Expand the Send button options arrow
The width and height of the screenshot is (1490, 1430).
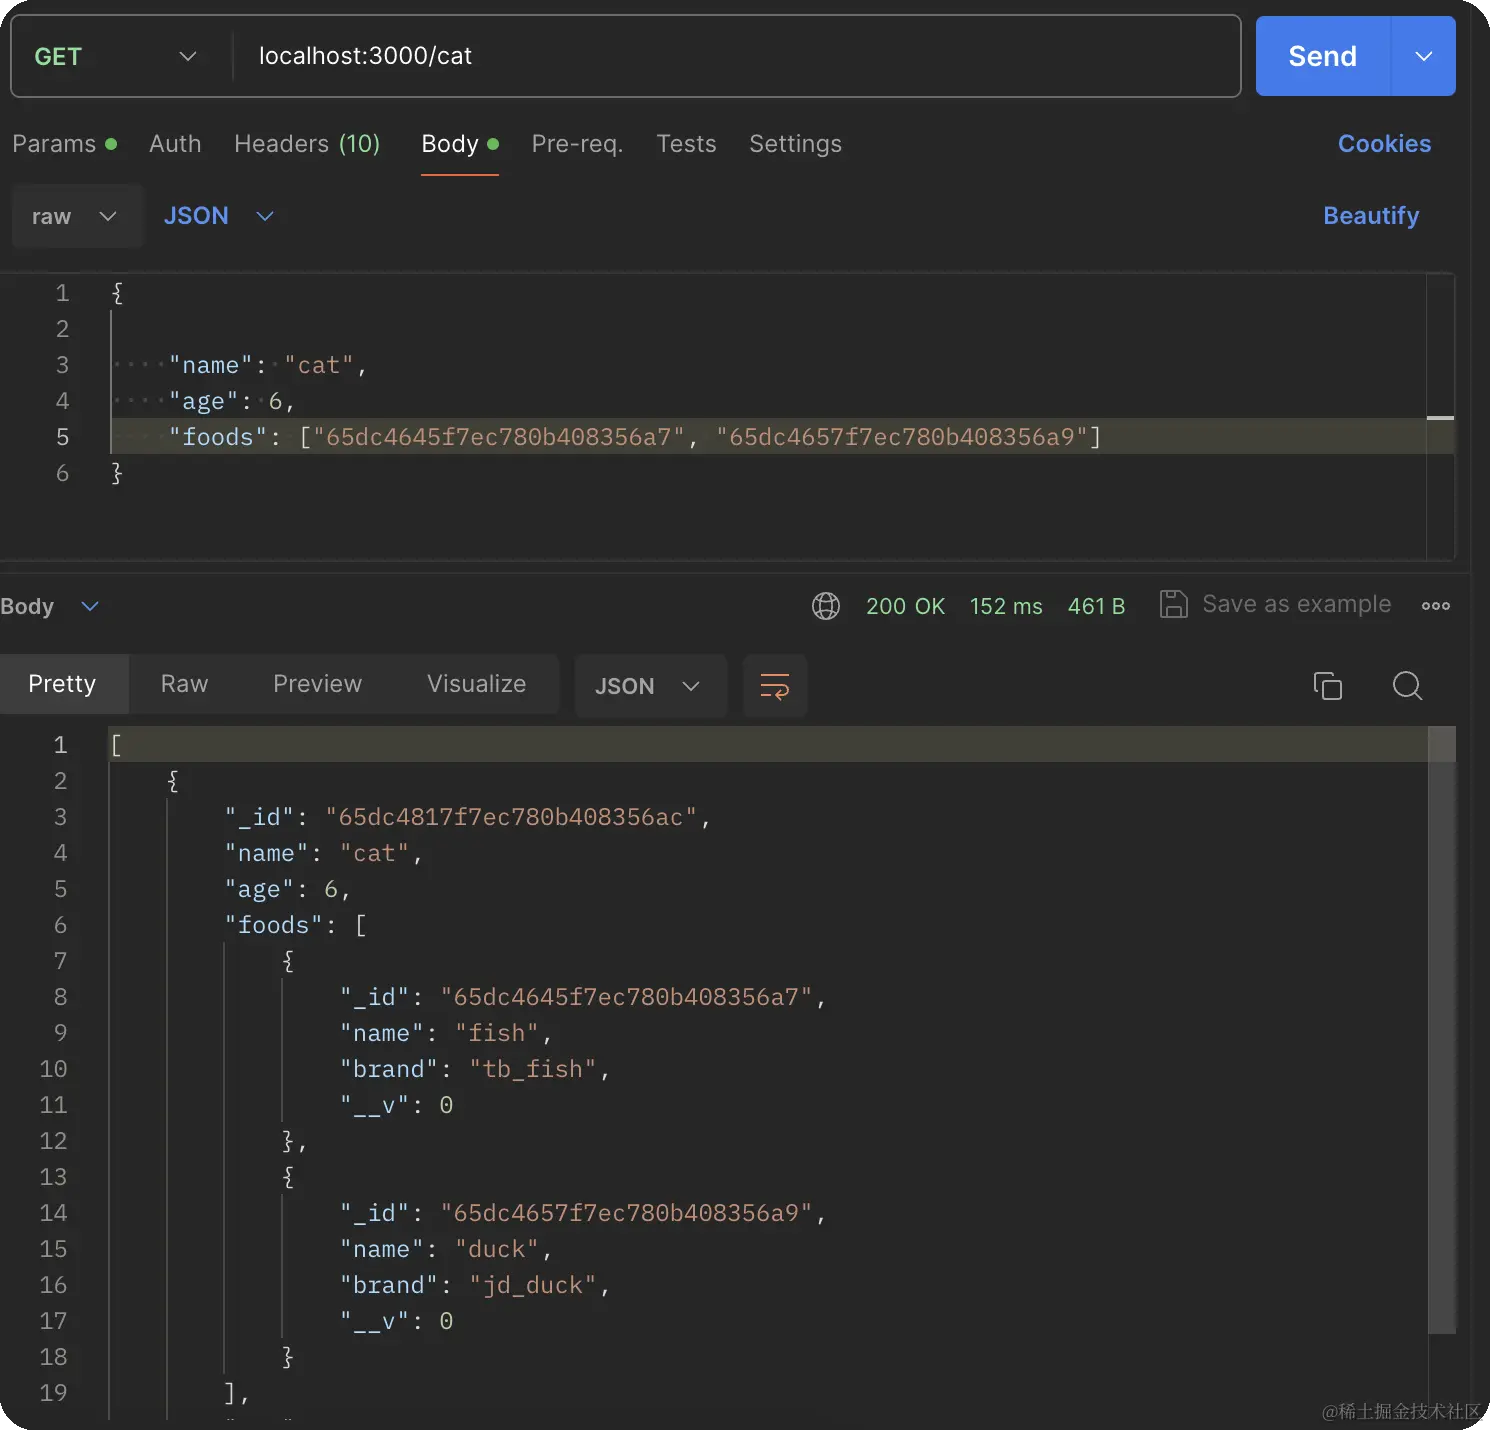(1424, 56)
